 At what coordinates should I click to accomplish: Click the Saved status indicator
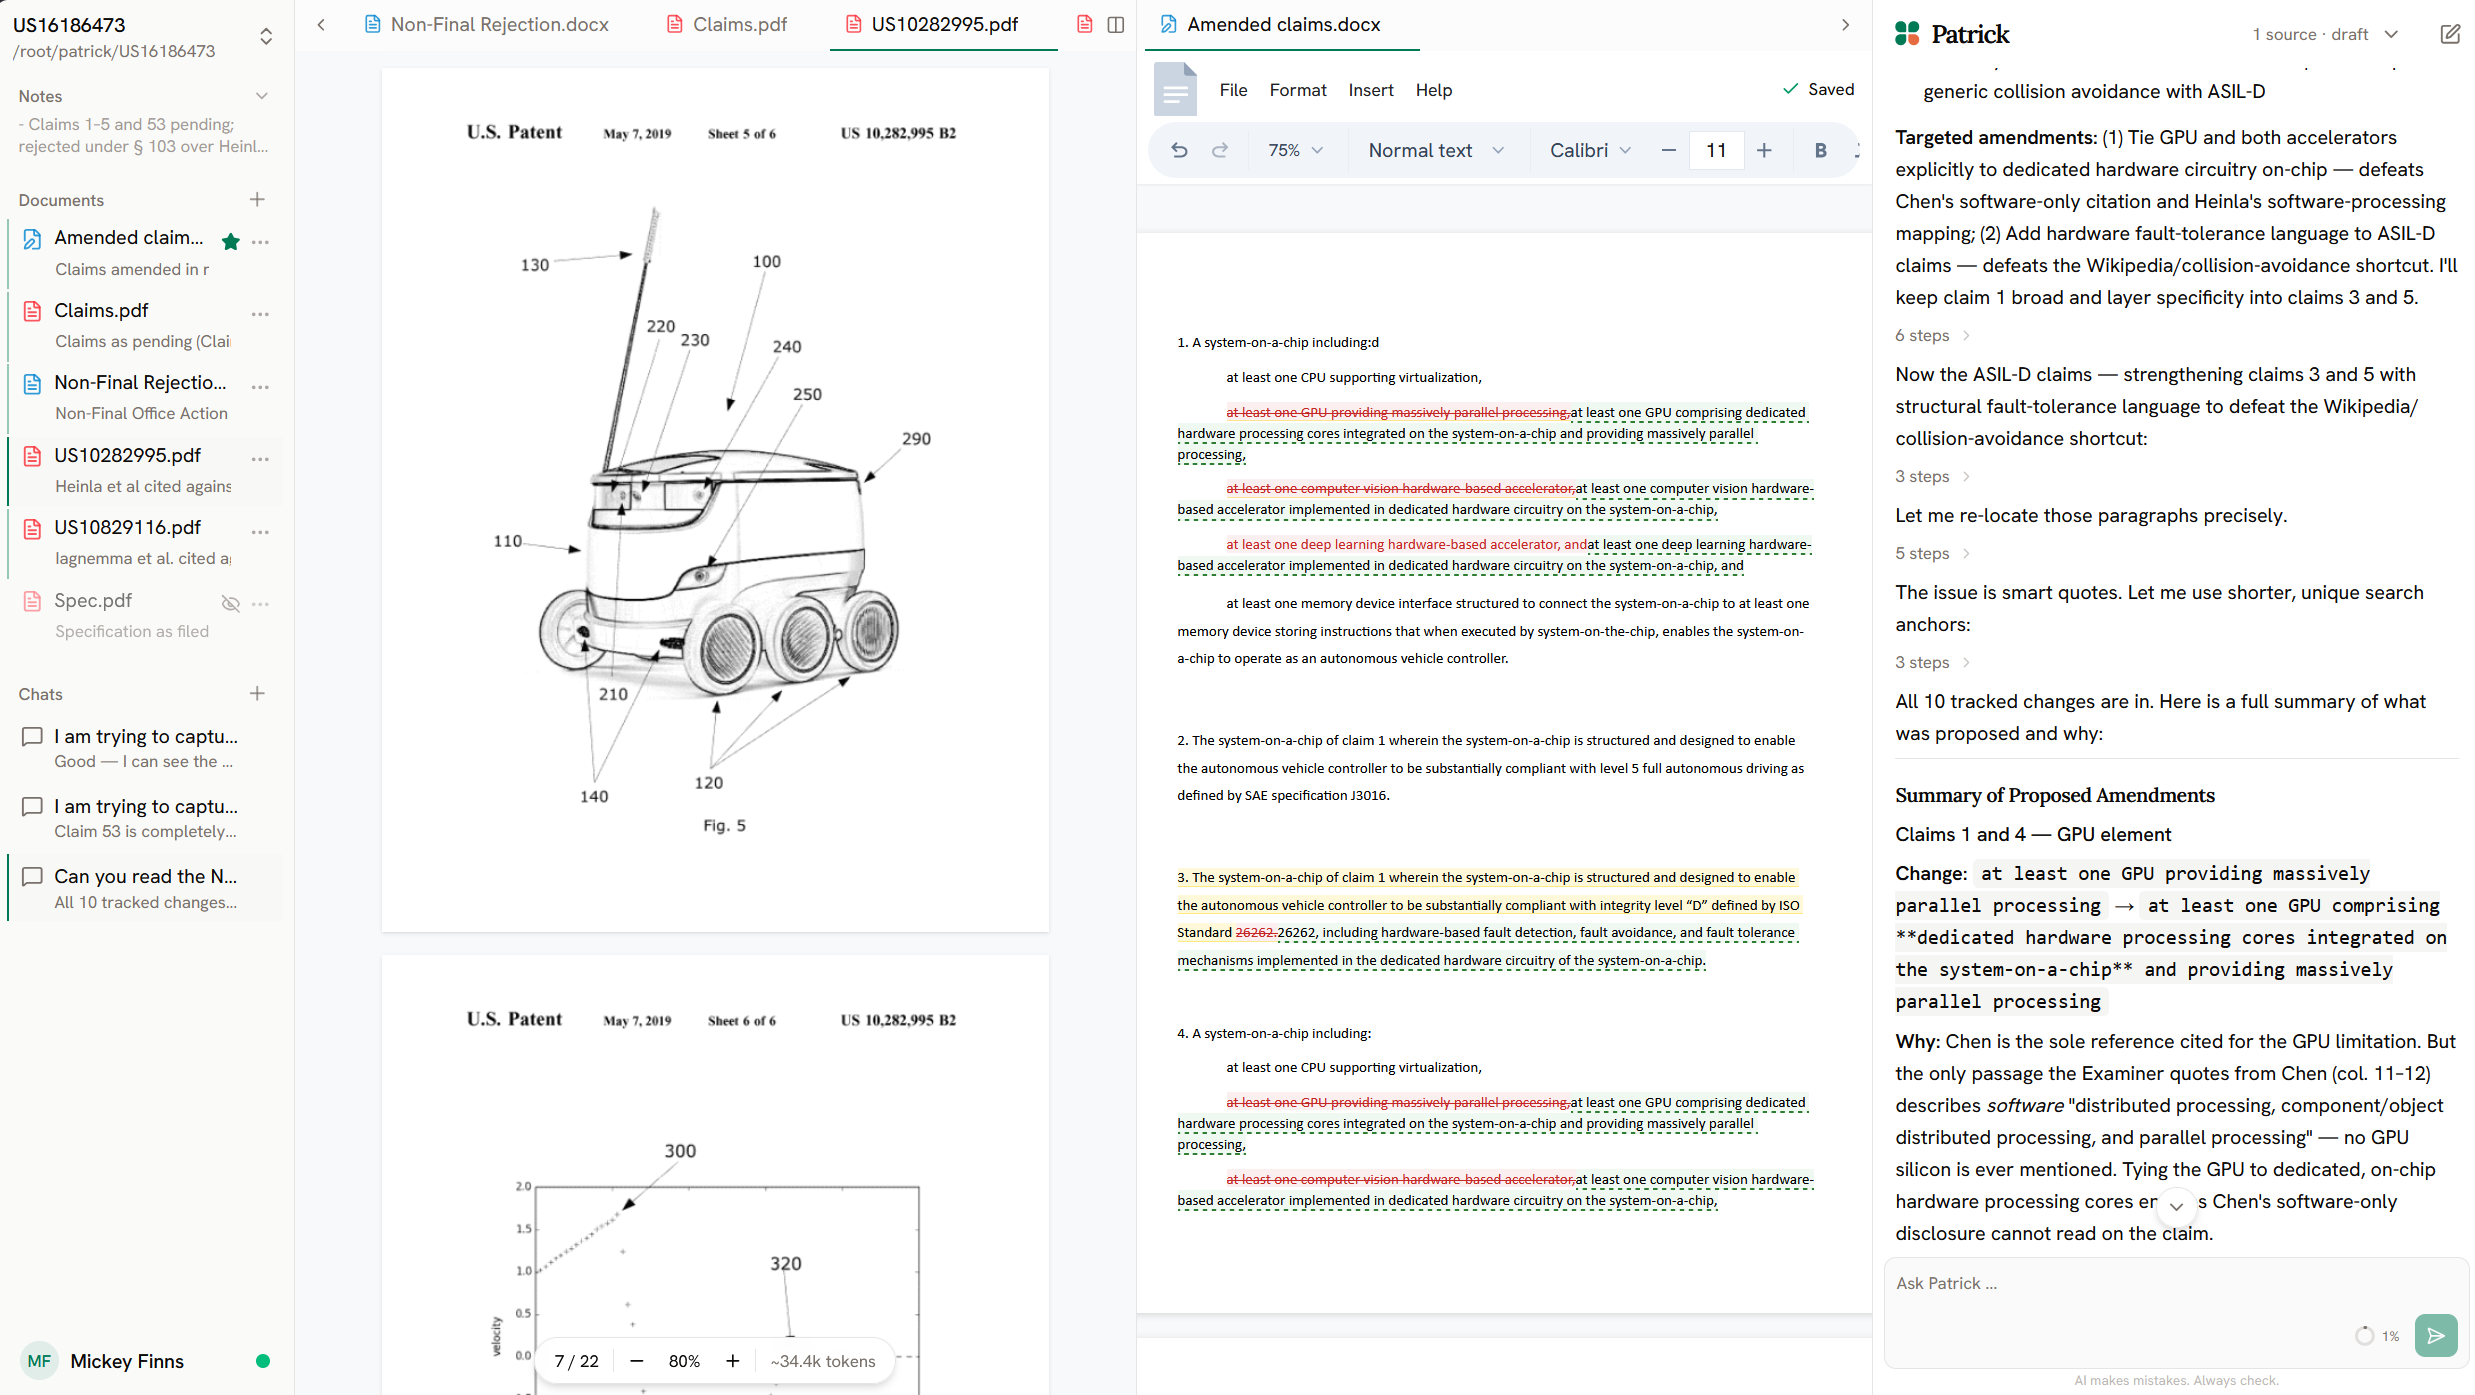(x=1818, y=89)
